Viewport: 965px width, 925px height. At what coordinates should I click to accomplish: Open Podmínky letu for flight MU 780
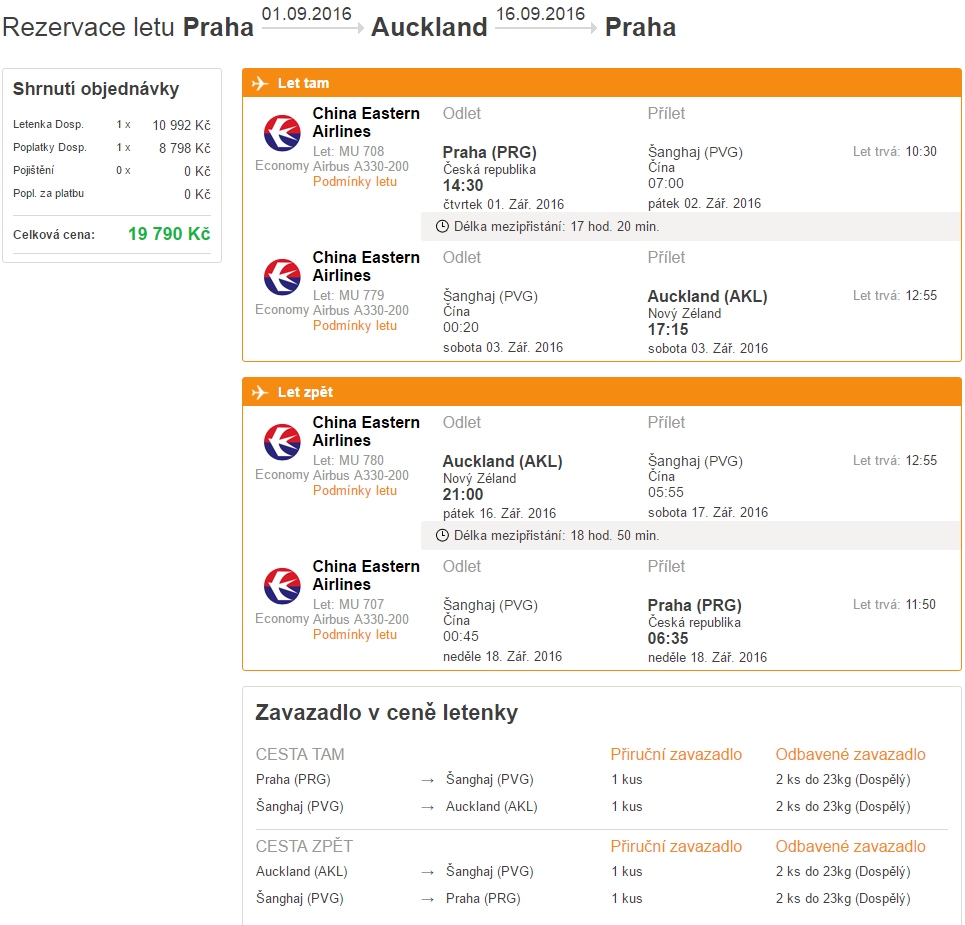[x=354, y=491]
